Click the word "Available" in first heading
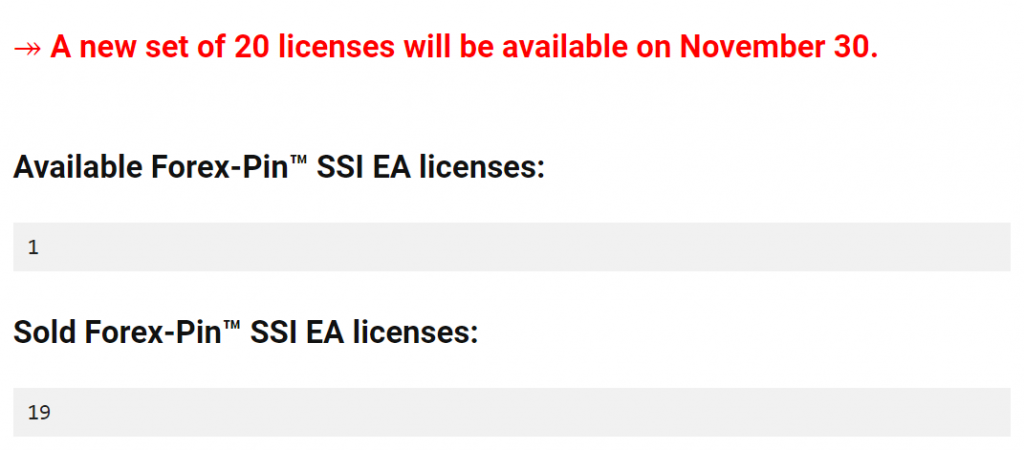 (78, 167)
